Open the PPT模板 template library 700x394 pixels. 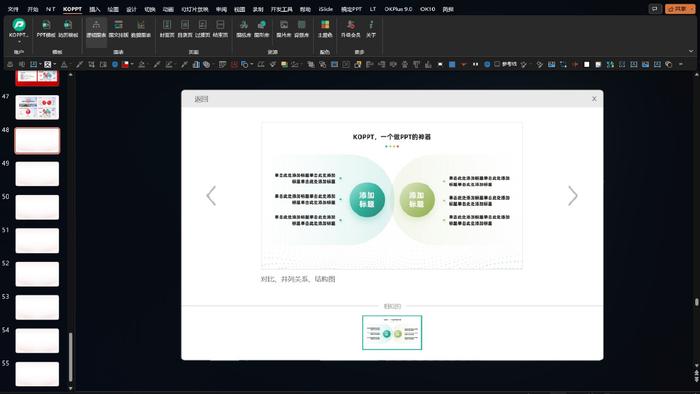tap(46, 29)
